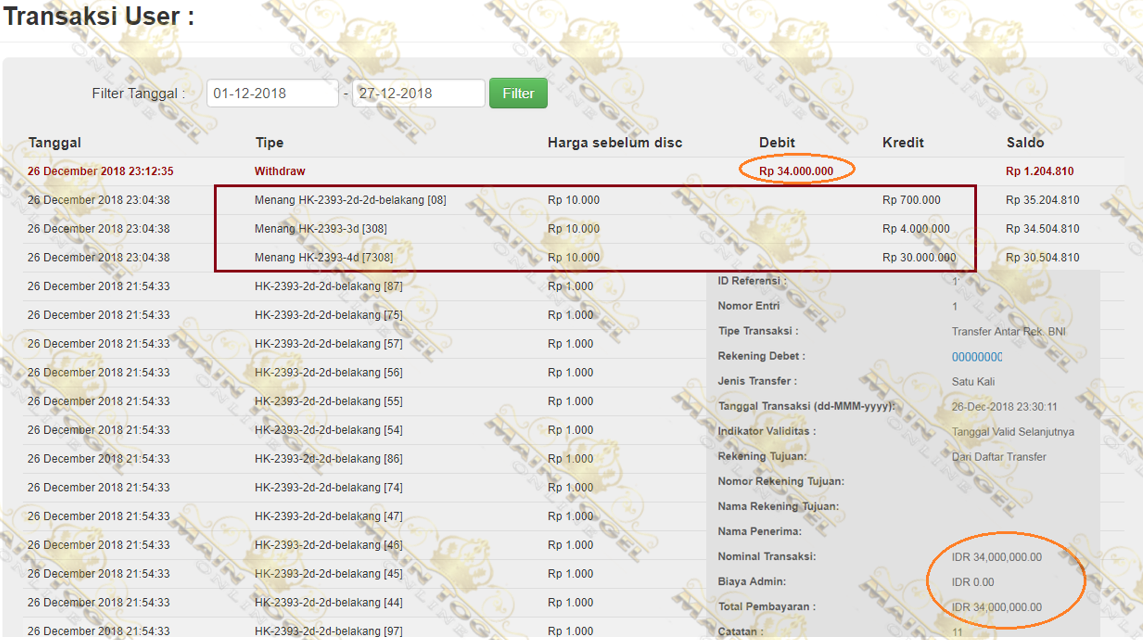
Task: Click the Rp 1.204.810 saldo value
Action: (1039, 171)
